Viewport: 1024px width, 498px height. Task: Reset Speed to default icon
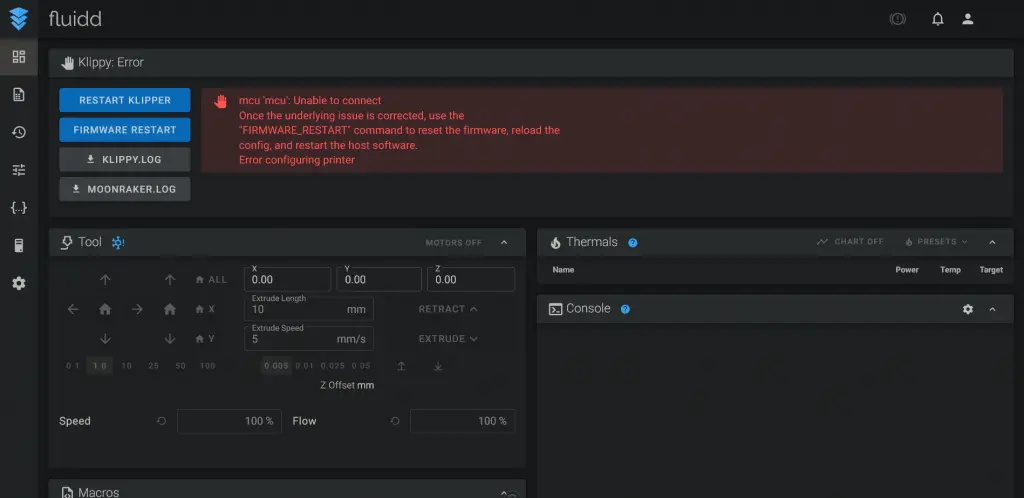tap(161, 421)
